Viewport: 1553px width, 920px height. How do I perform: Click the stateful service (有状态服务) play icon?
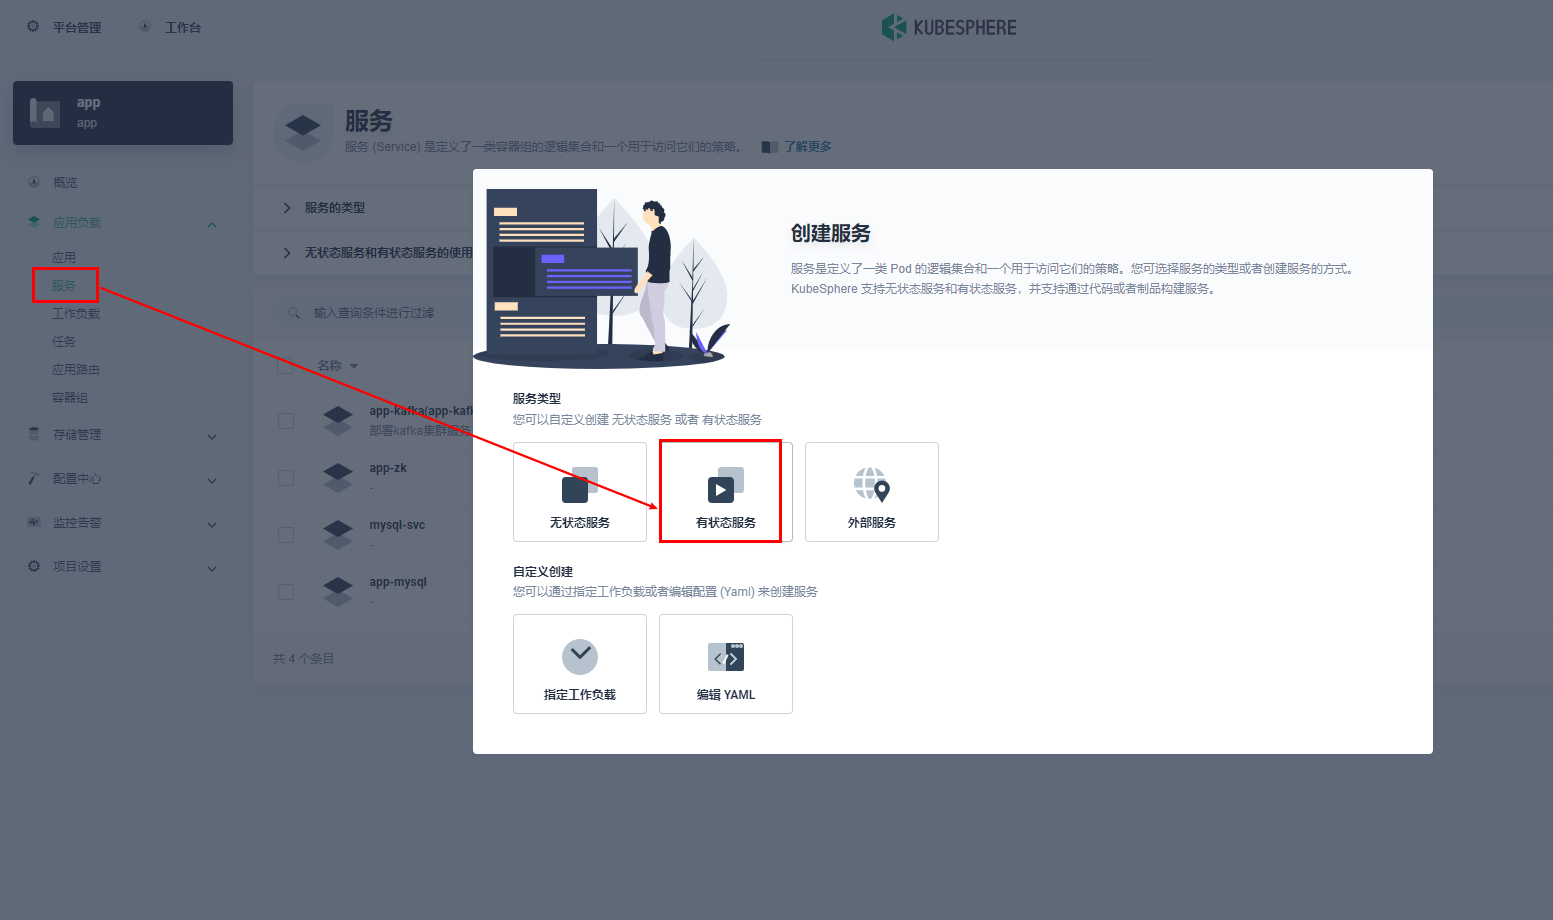point(726,485)
